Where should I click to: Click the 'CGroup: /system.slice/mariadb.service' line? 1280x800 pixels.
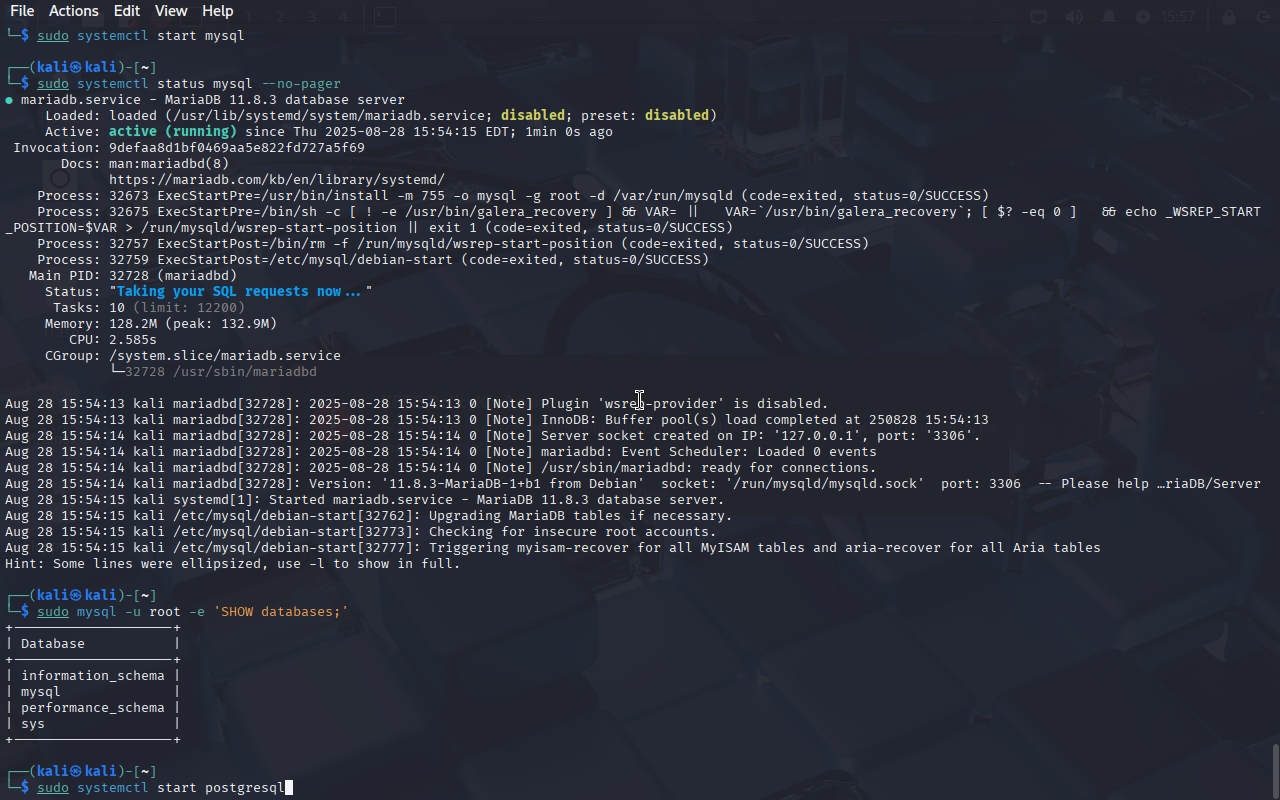pyautogui.click(x=193, y=355)
